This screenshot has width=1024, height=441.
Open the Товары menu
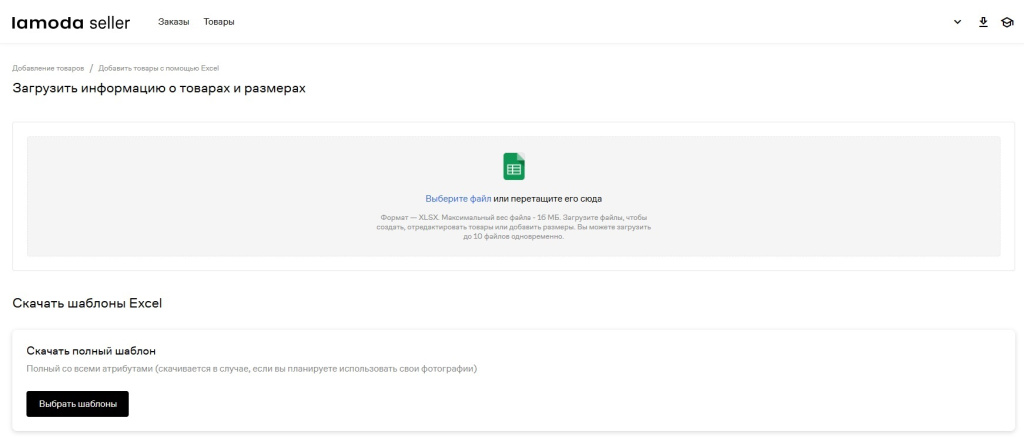pyautogui.click(x=219, y=22)
